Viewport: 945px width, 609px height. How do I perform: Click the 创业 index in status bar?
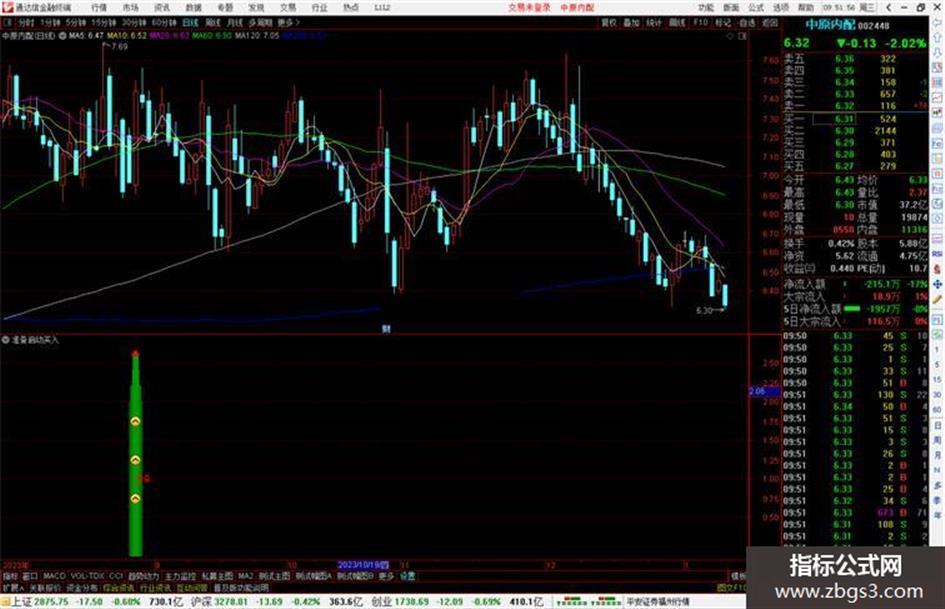pos(381,601)
